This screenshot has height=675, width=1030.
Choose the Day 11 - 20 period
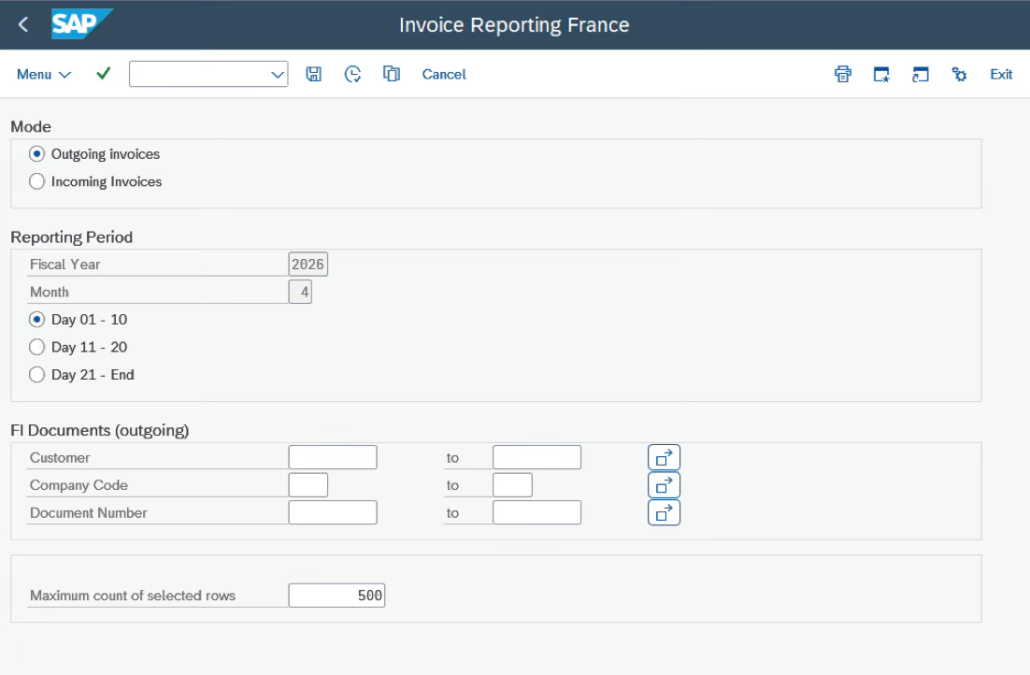point(37,347)
